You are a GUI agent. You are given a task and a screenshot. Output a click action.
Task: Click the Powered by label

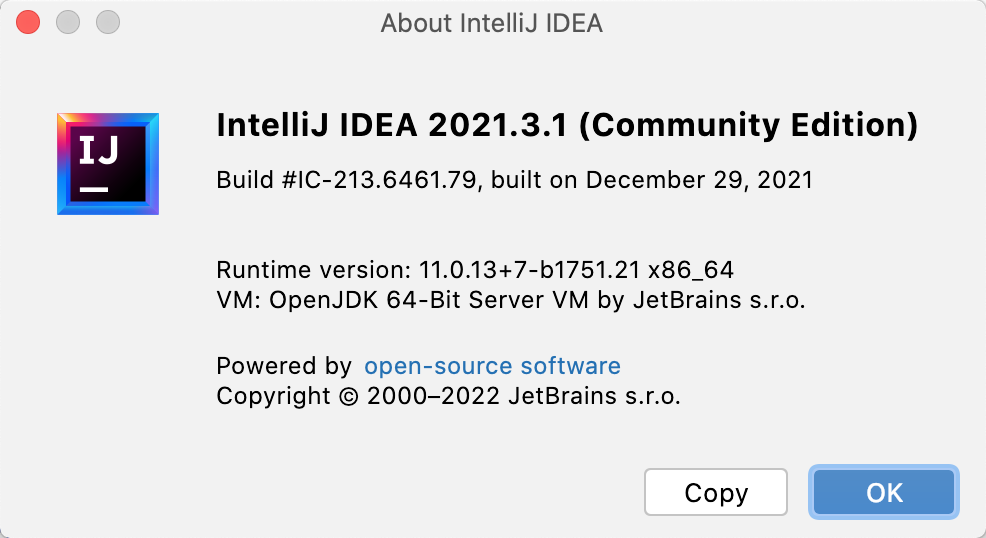pyautogui.click(x=284, y=366)
